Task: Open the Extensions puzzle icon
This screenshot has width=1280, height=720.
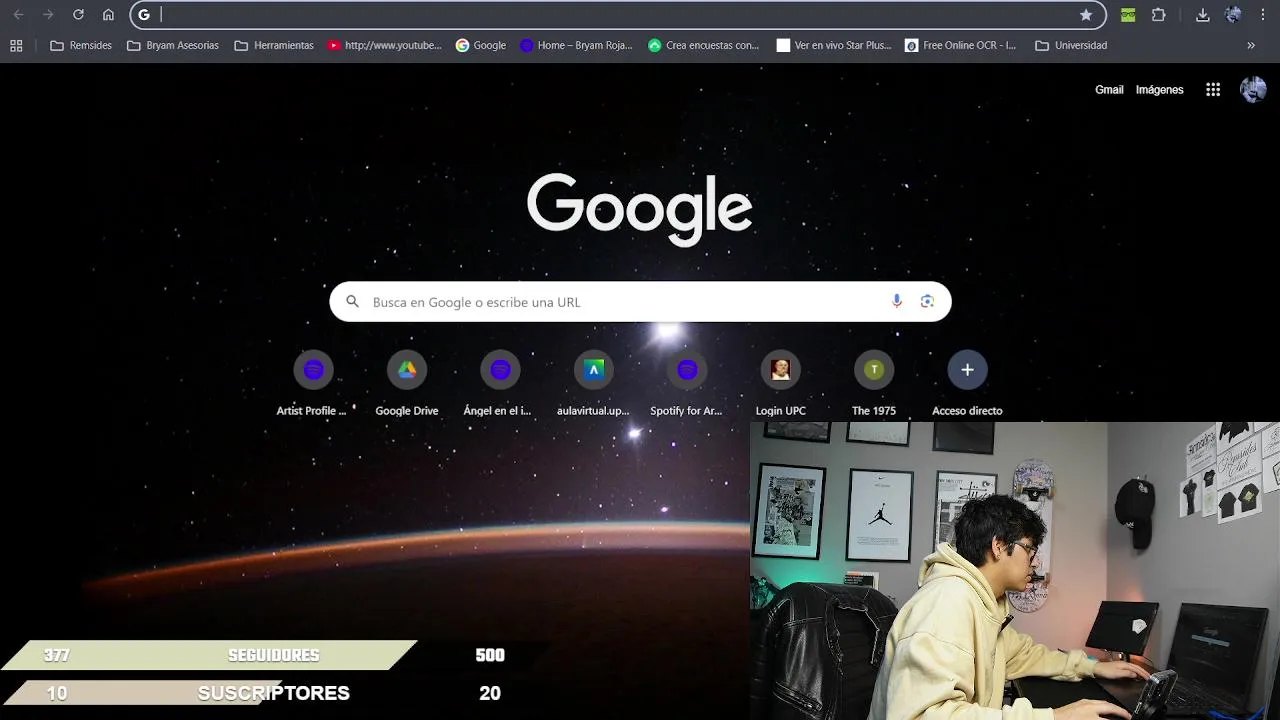Action: [1159, 15]
